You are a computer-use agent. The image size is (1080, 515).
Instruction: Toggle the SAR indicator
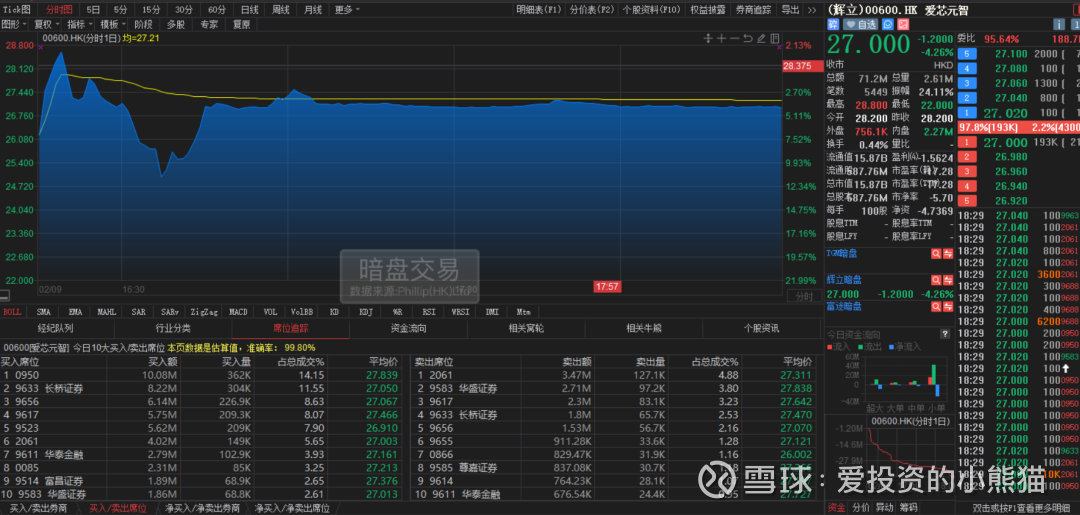click(x=138, y=312)
